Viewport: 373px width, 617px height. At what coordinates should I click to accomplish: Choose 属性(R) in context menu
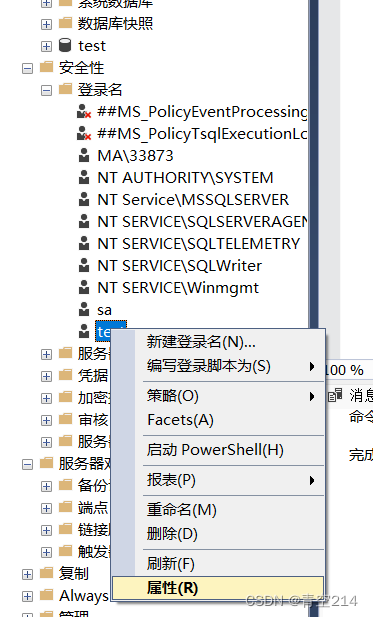[218, 588]
